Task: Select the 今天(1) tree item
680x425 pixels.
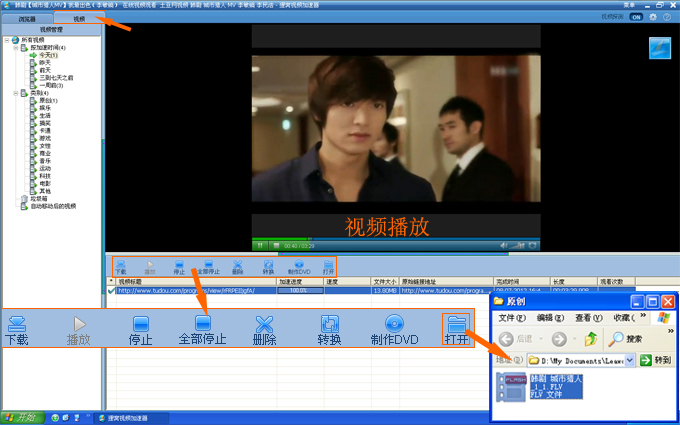Action: [x=49, y=55]
